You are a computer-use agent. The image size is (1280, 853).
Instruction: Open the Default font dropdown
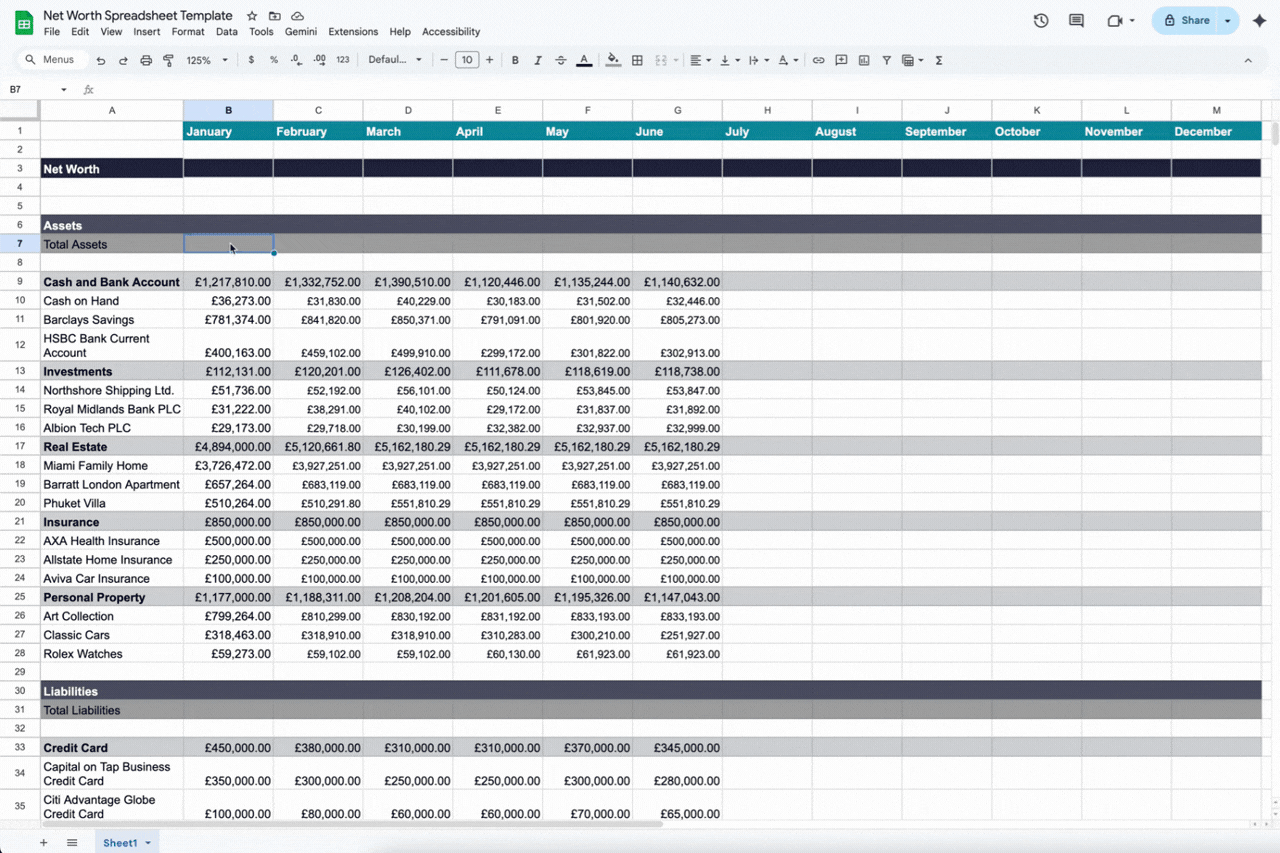point(395,60)
